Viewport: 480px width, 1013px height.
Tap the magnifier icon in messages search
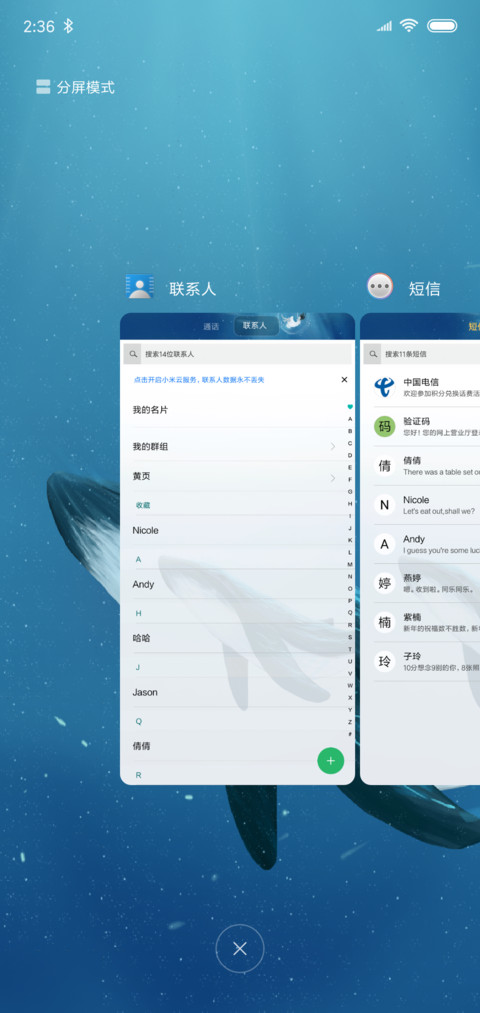373,354
